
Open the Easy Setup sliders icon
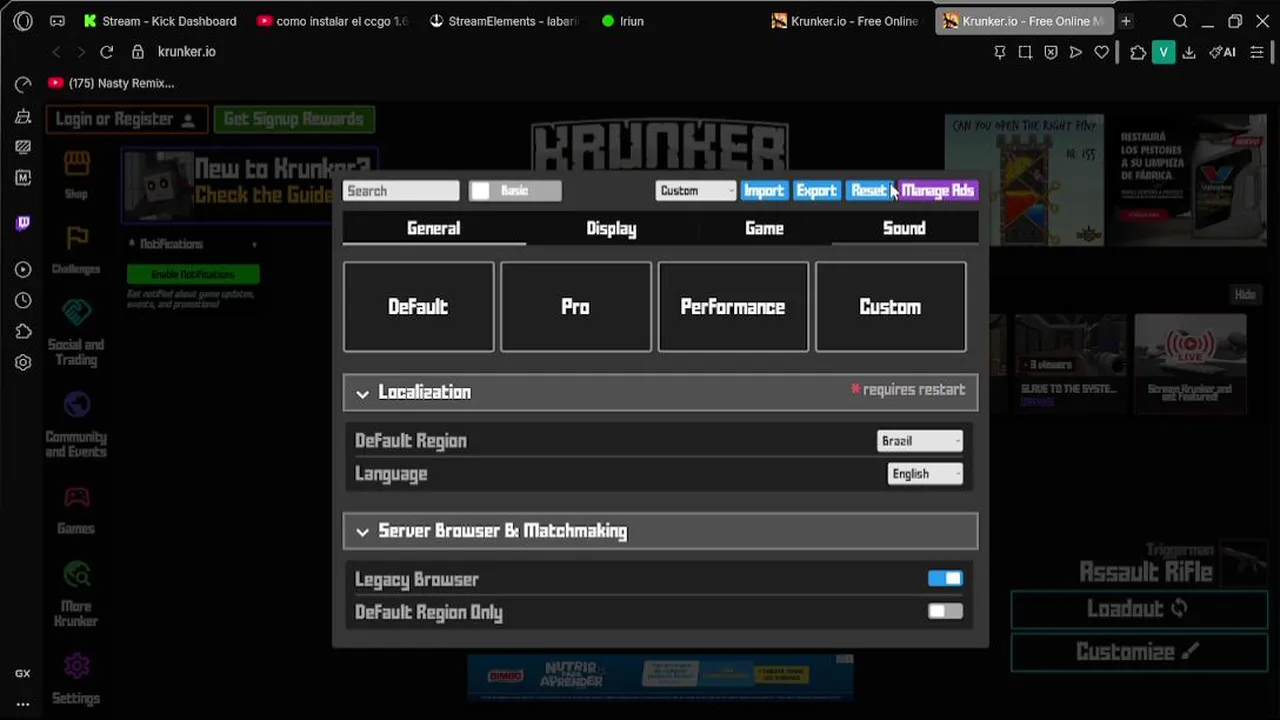[1257, 52]
